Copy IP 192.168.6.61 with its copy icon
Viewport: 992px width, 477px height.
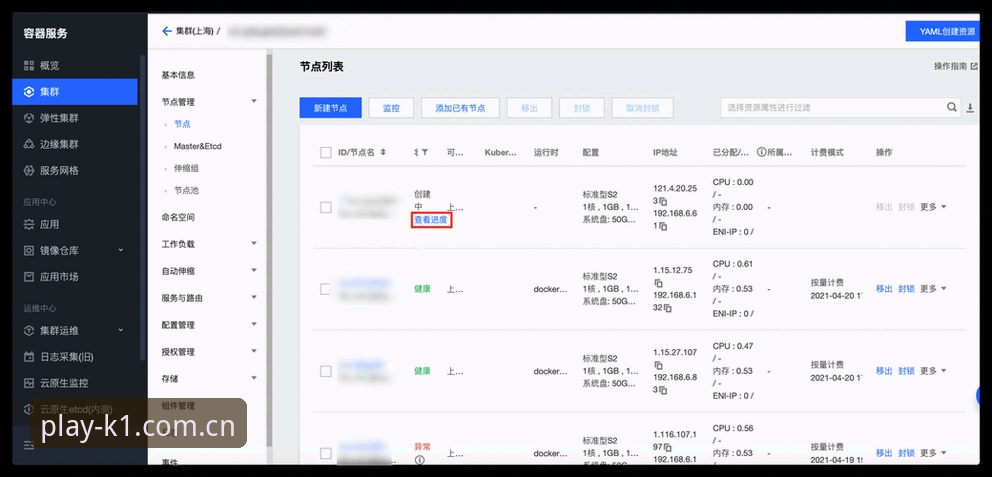pos(663,226)
